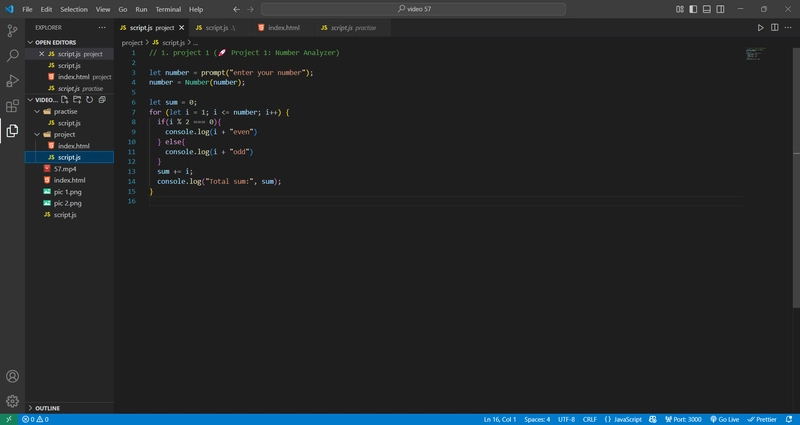Viewport: 800px width, 425px height.
Task: Open the Extensions view
Action: click(12, 106)
